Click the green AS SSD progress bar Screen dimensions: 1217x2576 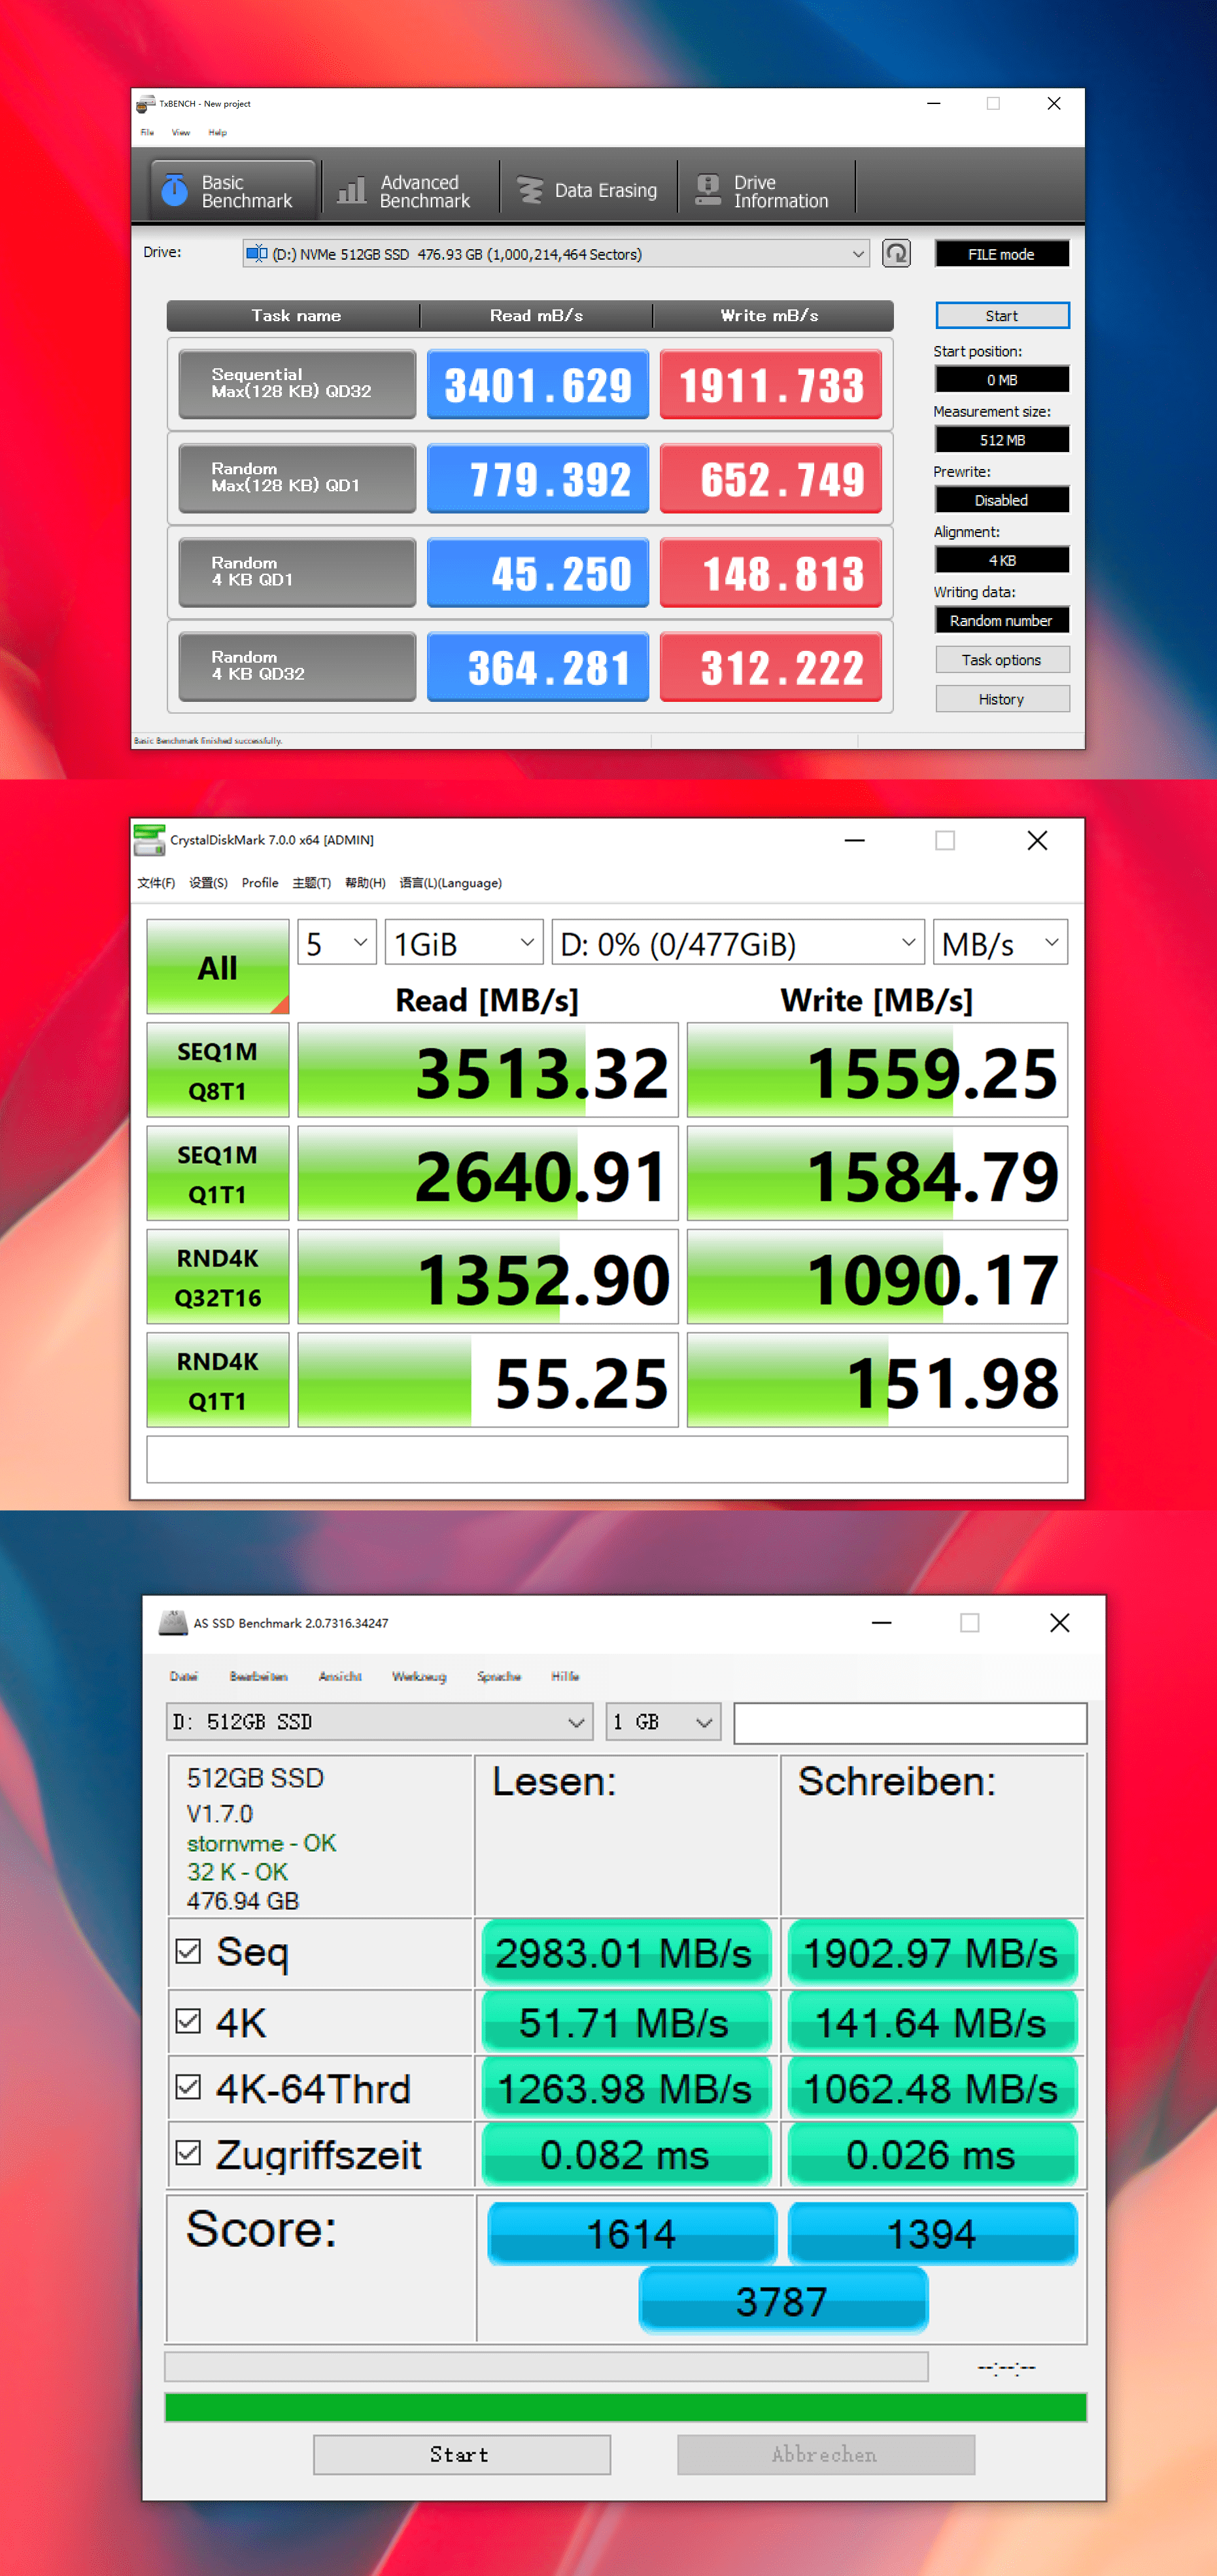pyautogui.click(x=626, y=2407)
